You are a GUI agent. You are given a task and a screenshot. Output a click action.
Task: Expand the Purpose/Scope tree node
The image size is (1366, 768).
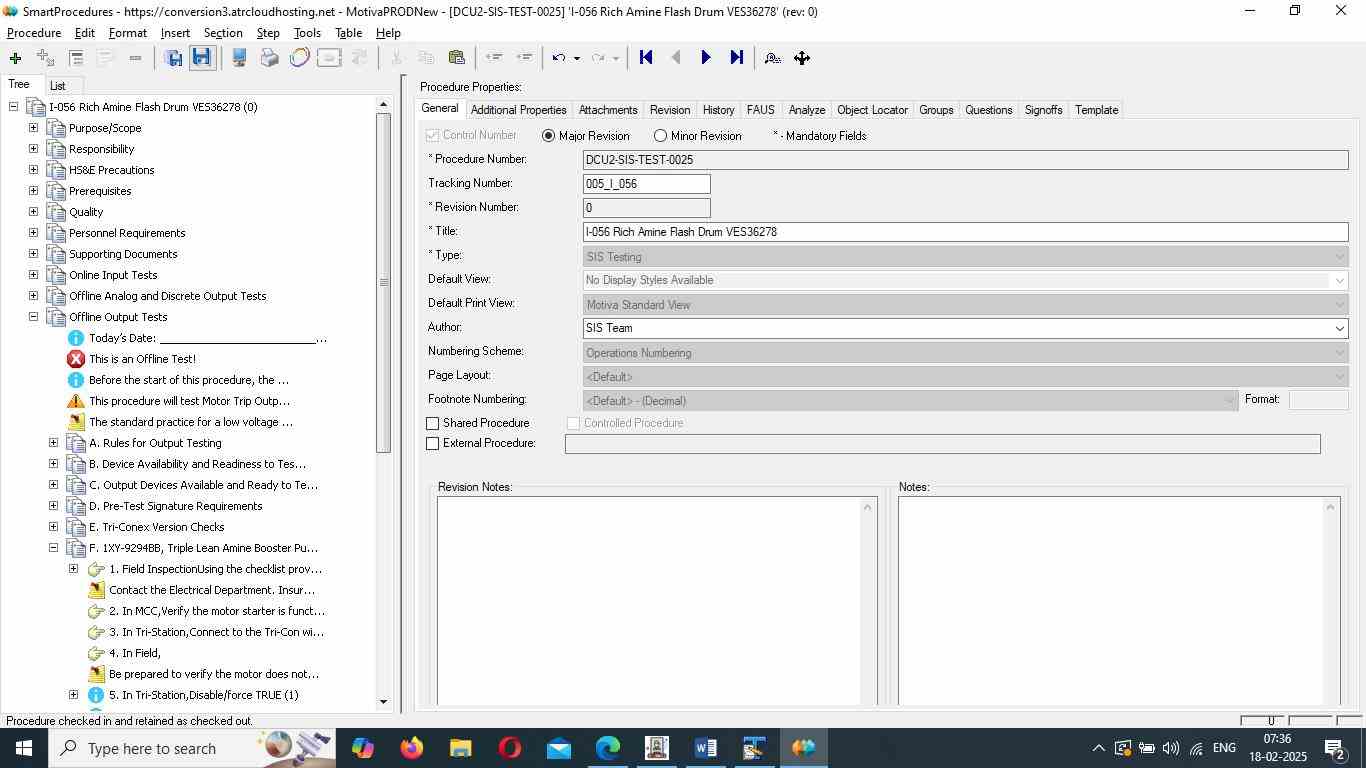click(x=33, y=128)
